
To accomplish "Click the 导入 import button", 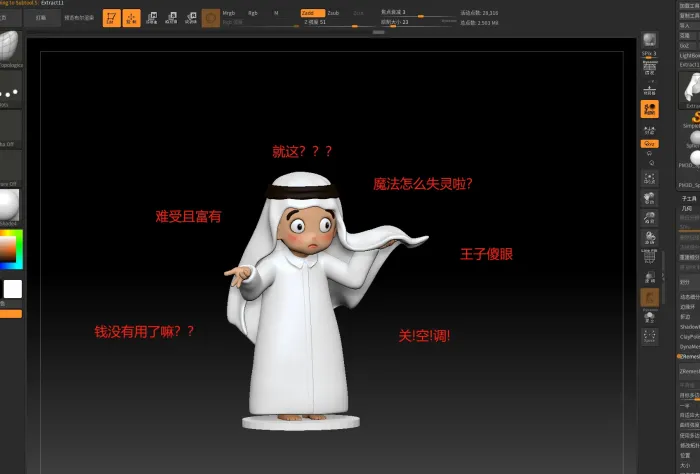I will (689, 25).
